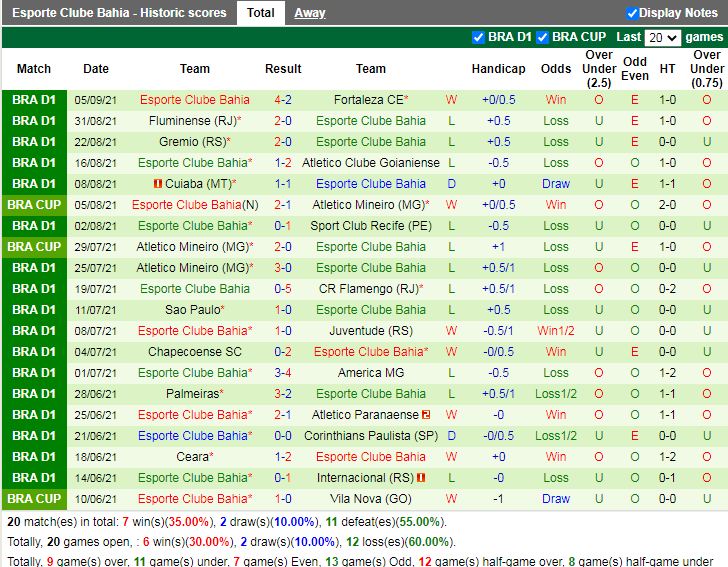Viewport: 728px width, 567px height.
Task: Select the BRA CUP label on 05/08/21 row
Action: point(34,205)
